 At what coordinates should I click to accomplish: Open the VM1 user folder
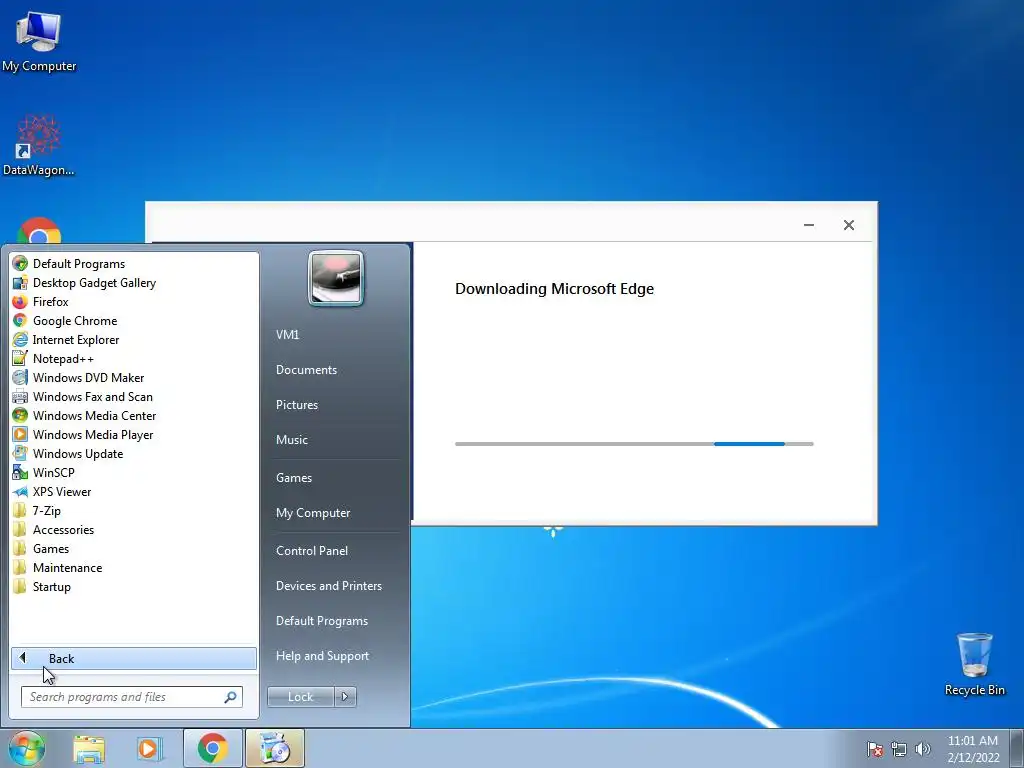(x=287, y=334)
